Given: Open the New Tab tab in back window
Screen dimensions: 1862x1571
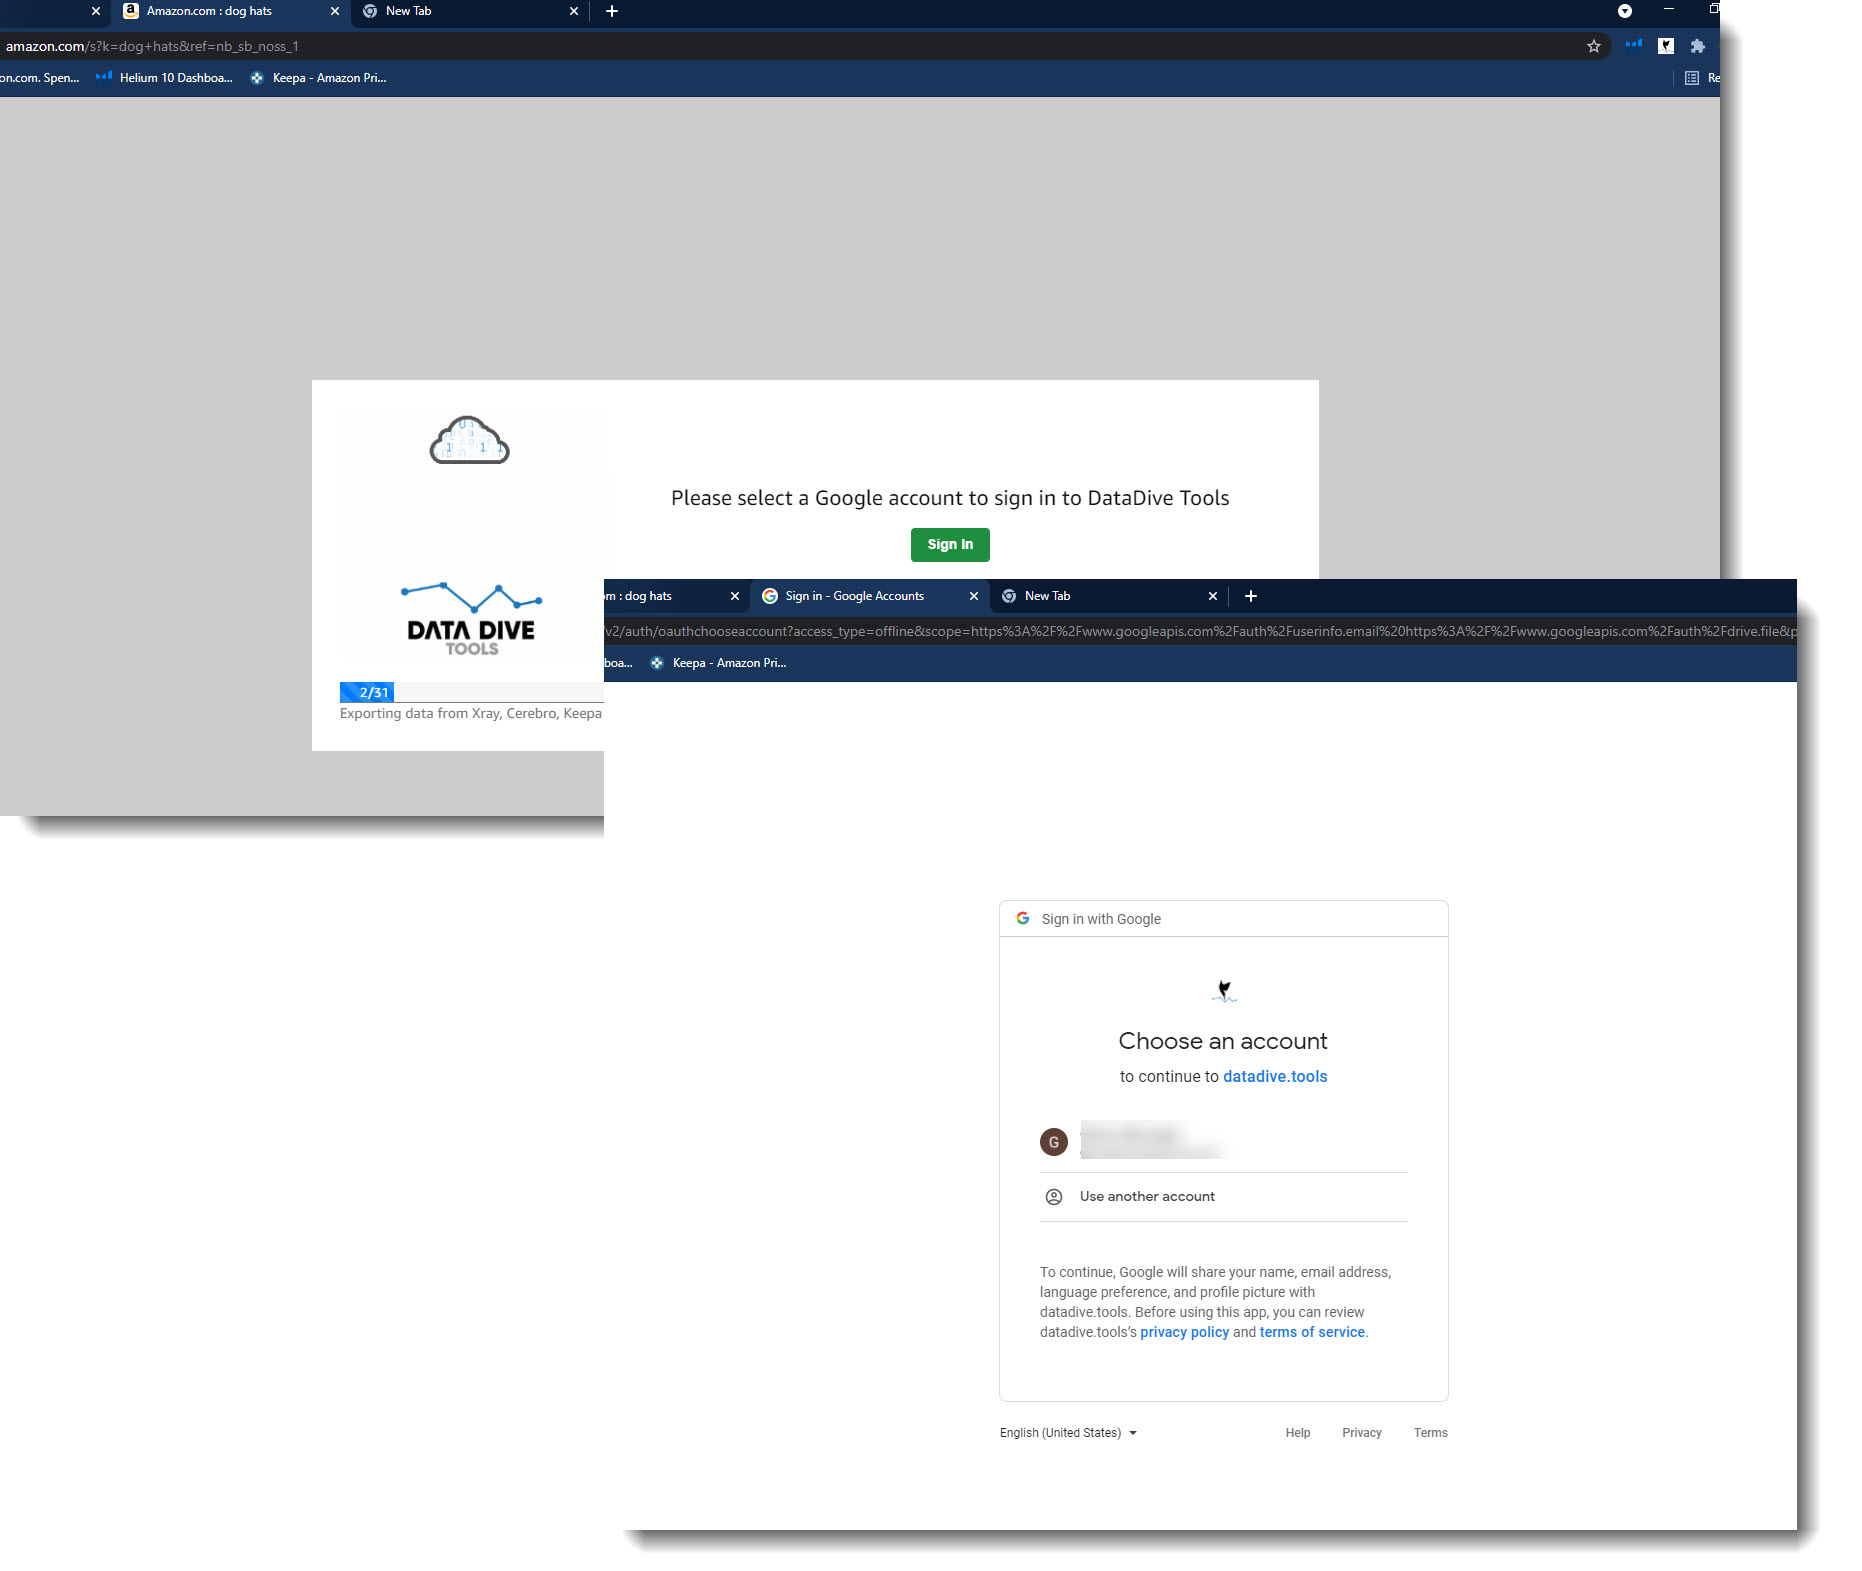Looking at the screenshot, I should (470, 12).
